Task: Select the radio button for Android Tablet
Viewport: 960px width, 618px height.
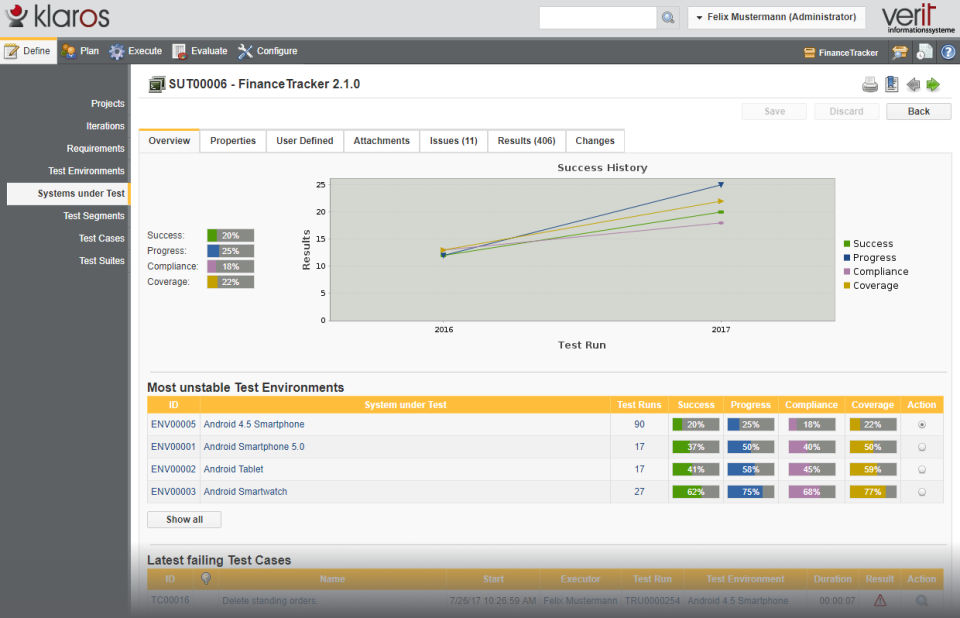Action: 921,470
